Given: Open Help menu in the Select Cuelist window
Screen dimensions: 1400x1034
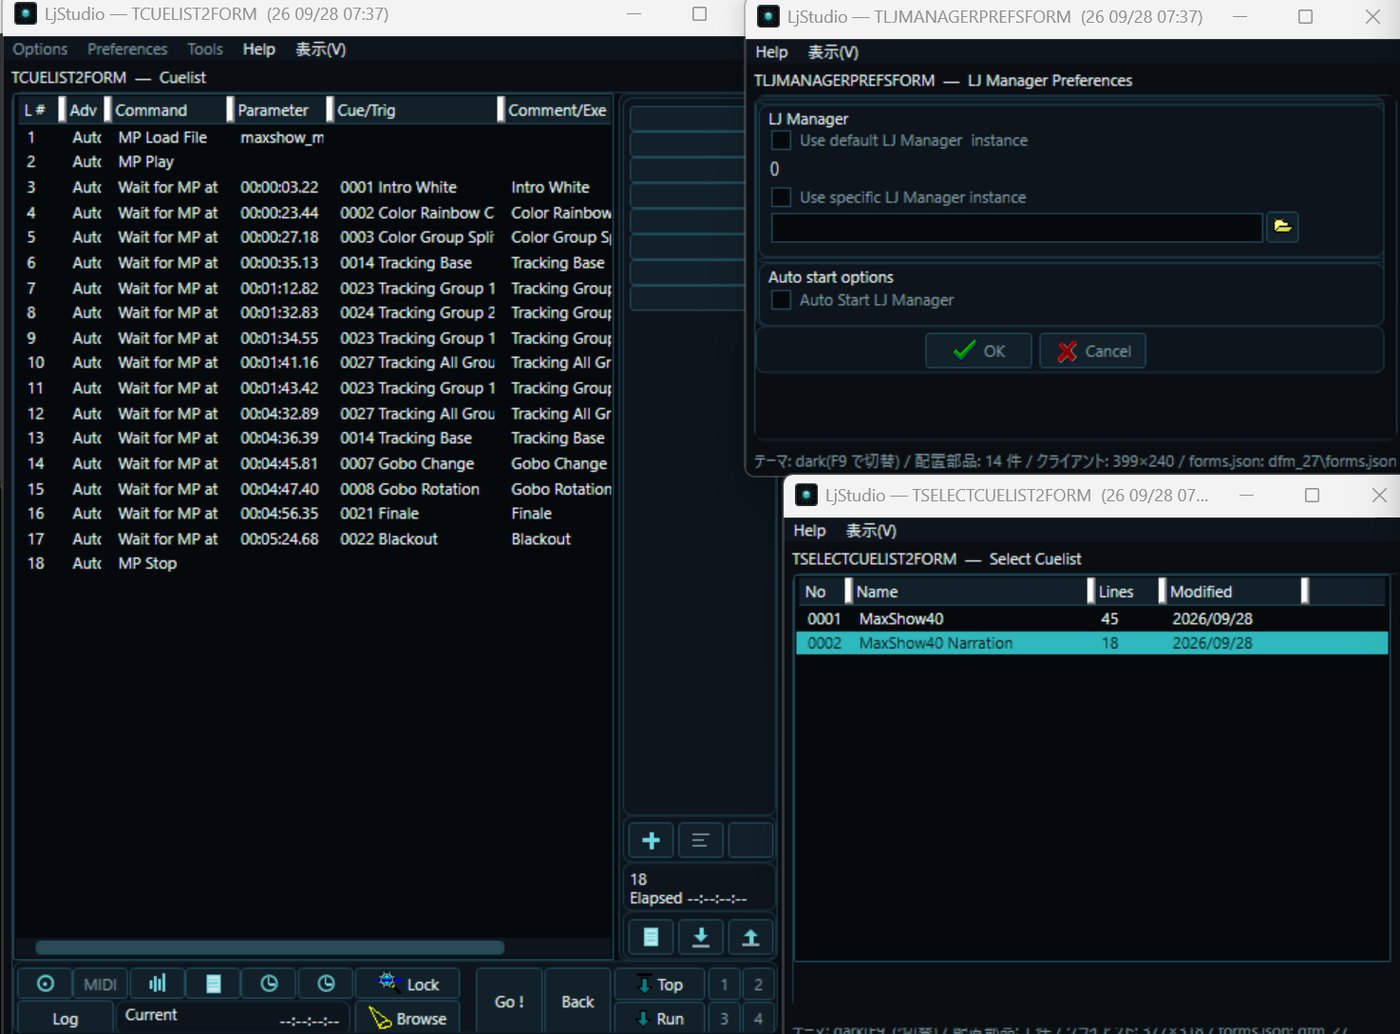Looking at the screenshot, I should (809, 531).
